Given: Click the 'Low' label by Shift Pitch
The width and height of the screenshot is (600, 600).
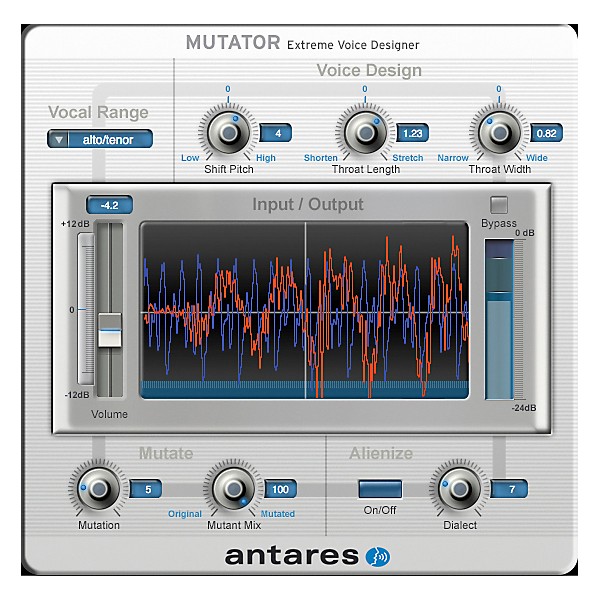Looking at the screenshot, I should coord(190,158).
